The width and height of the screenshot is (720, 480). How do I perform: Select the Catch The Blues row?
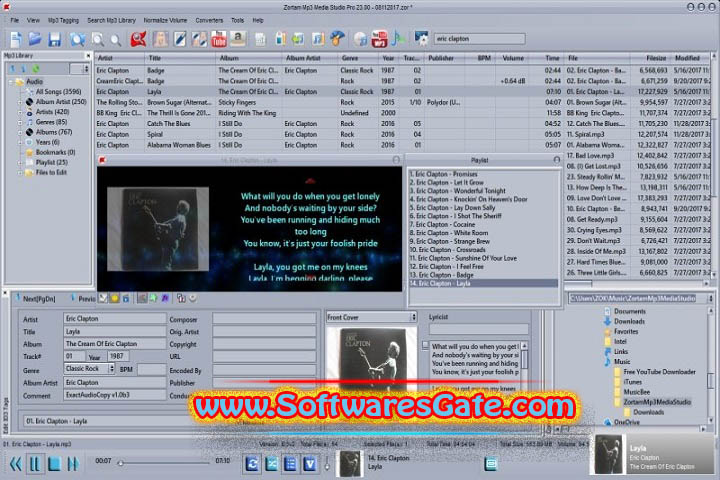(x=403, y=124)
